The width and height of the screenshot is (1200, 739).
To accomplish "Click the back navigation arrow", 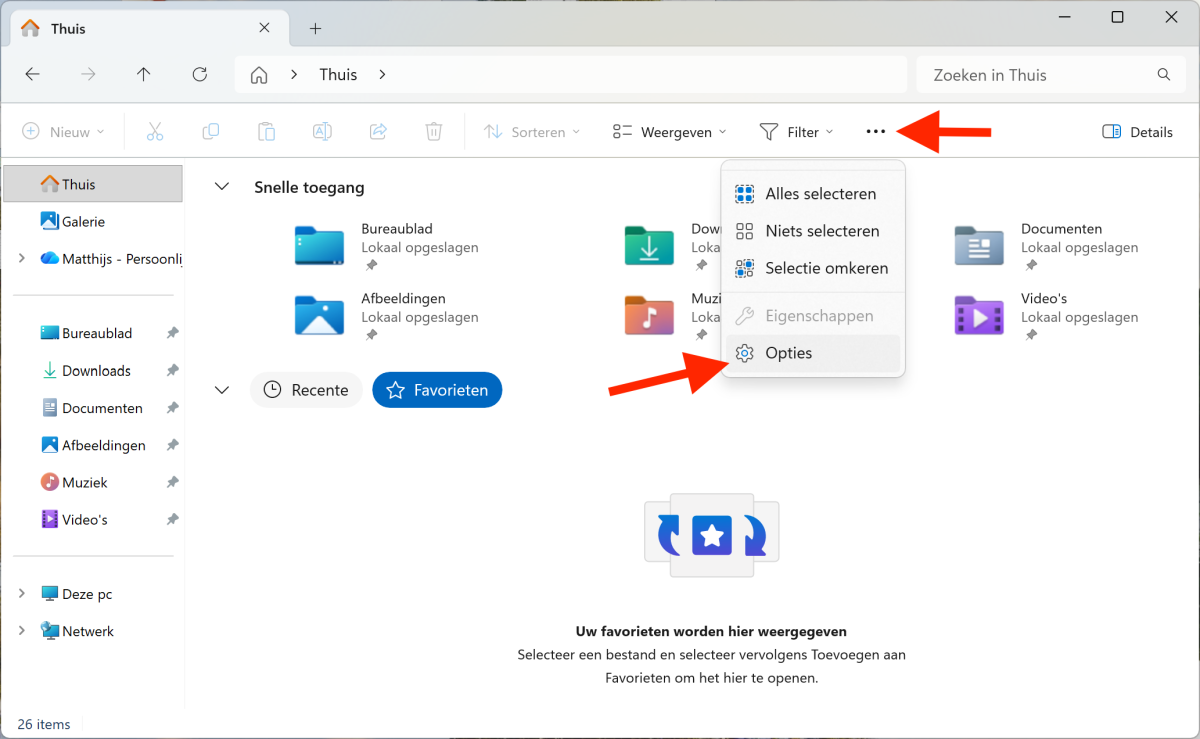I will coord(33,75).
